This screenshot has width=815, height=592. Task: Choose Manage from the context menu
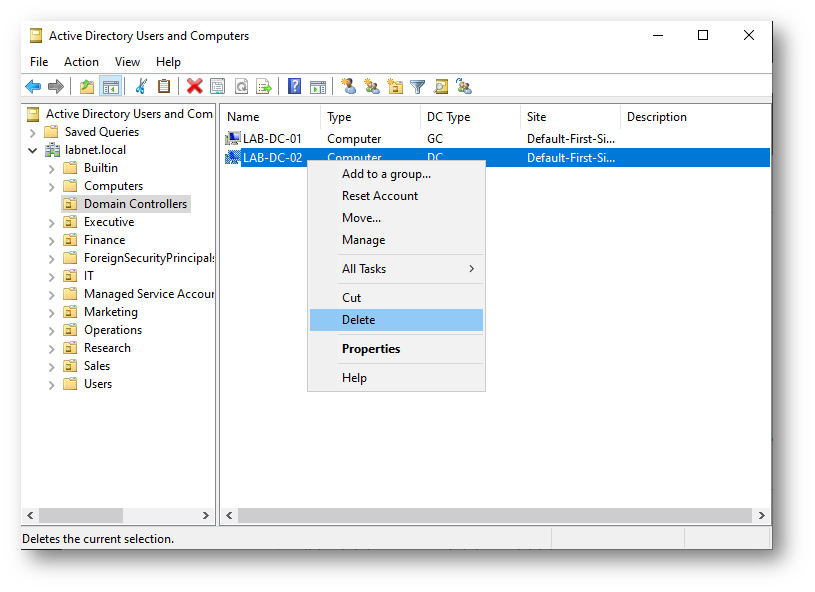coord(396,240)
